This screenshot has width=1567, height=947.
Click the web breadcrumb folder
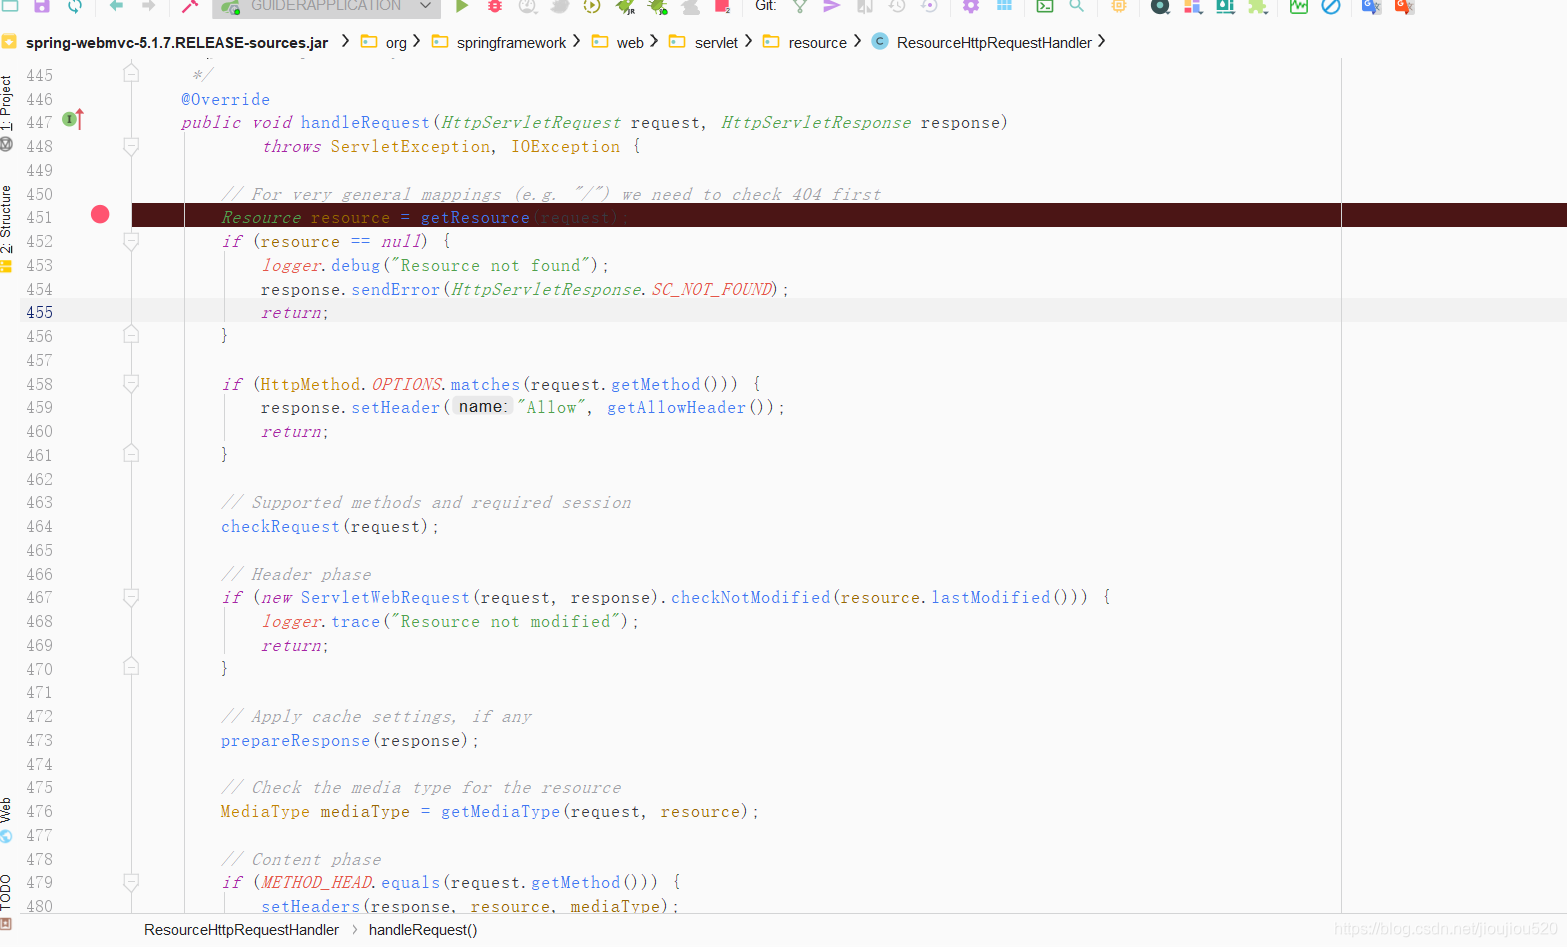point(630,42)
